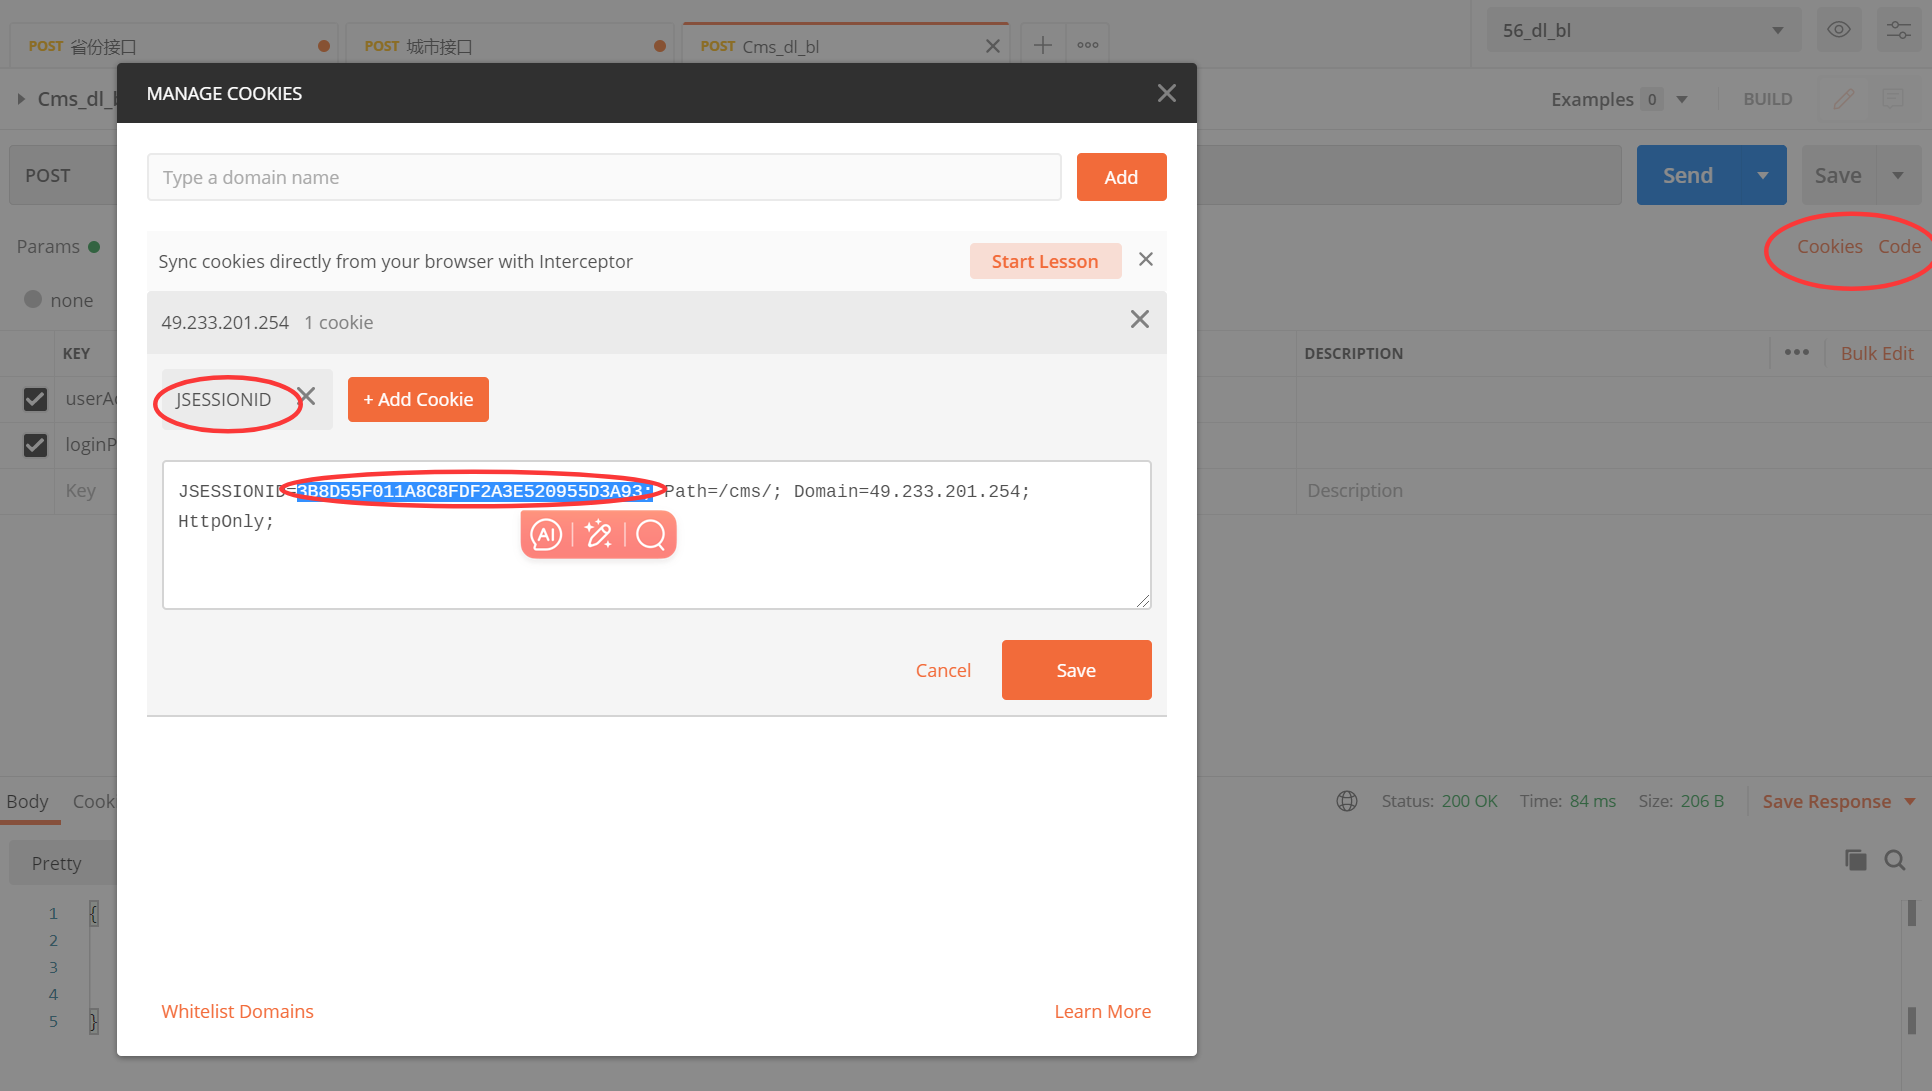Open the manage environments settings icon
Image resolution: width=1932 pixels, height=1091 pixels.
(1898, 30)
